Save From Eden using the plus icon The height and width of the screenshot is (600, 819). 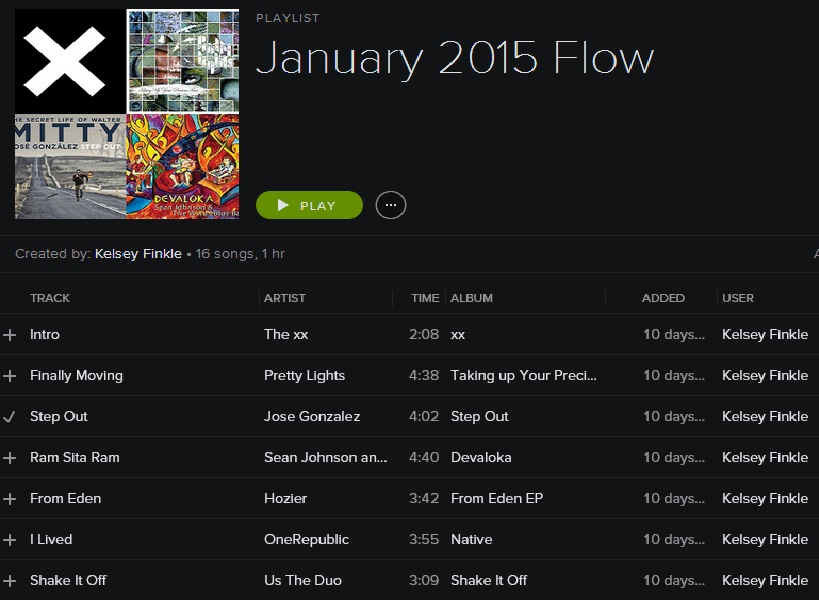click(10, 499)
